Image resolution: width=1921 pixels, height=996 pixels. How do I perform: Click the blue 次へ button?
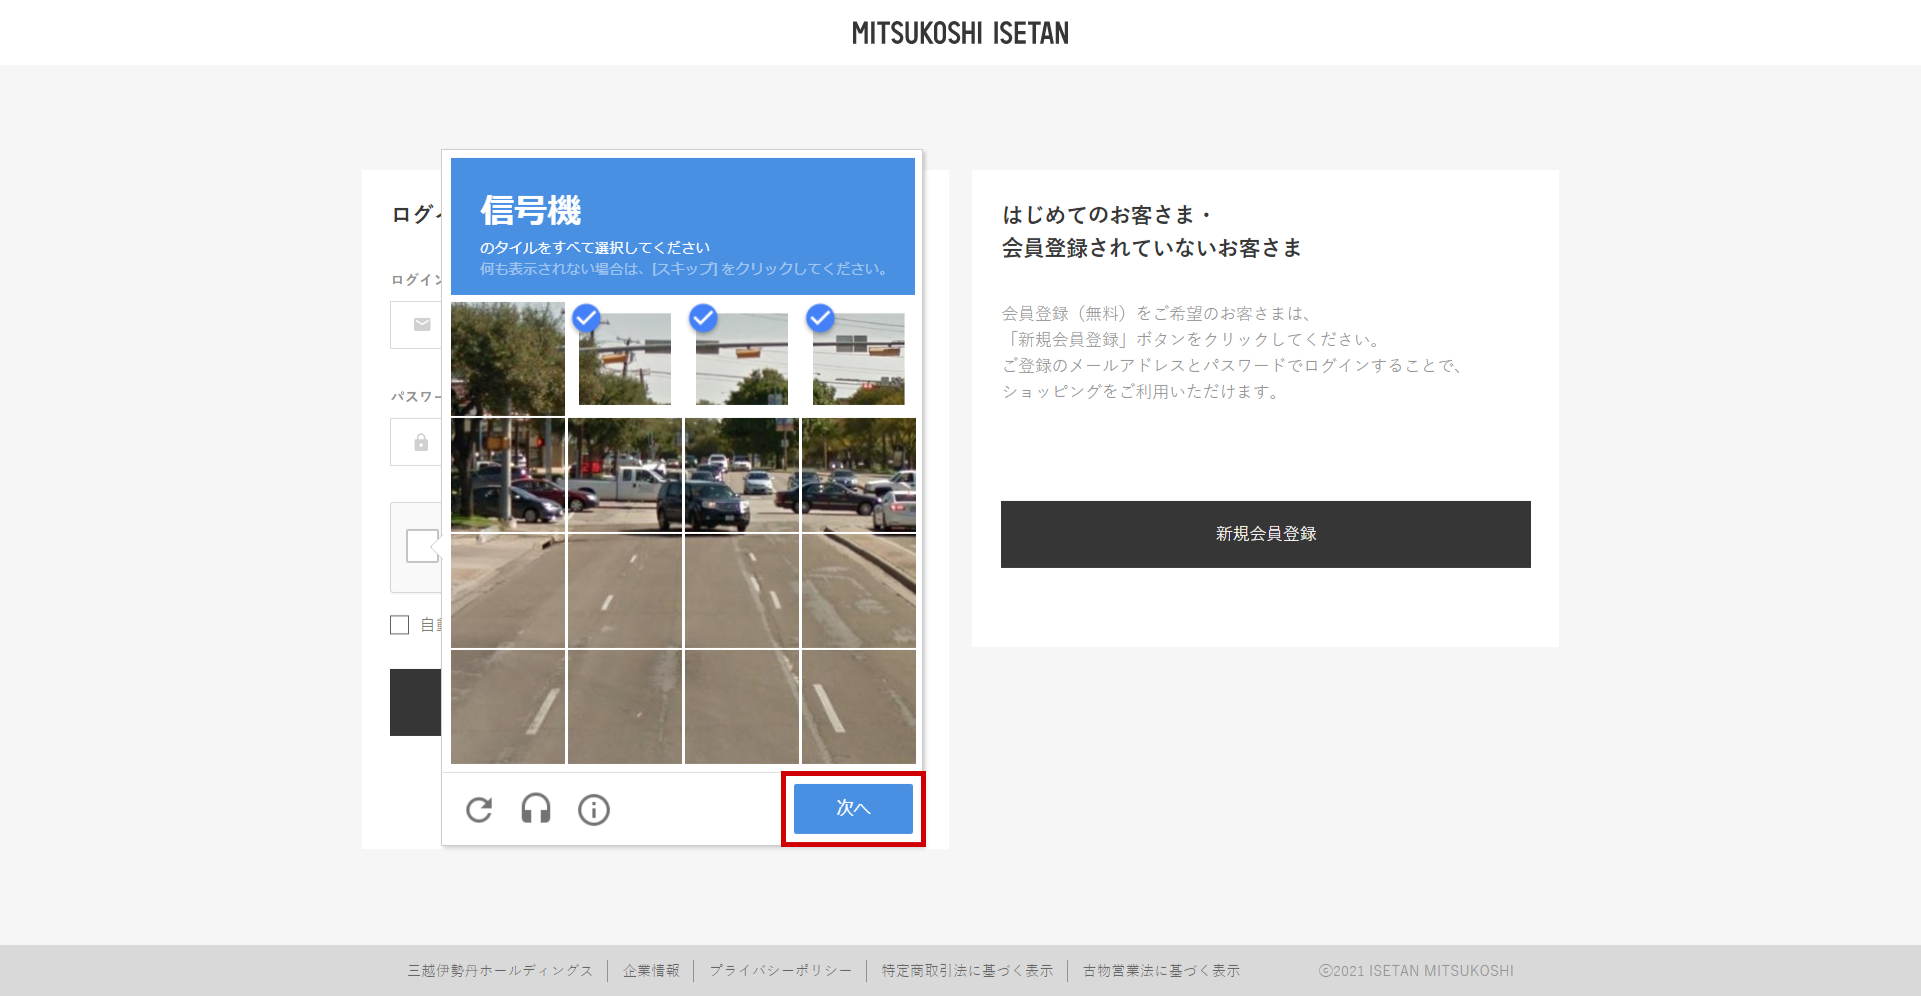coord(853,808)
